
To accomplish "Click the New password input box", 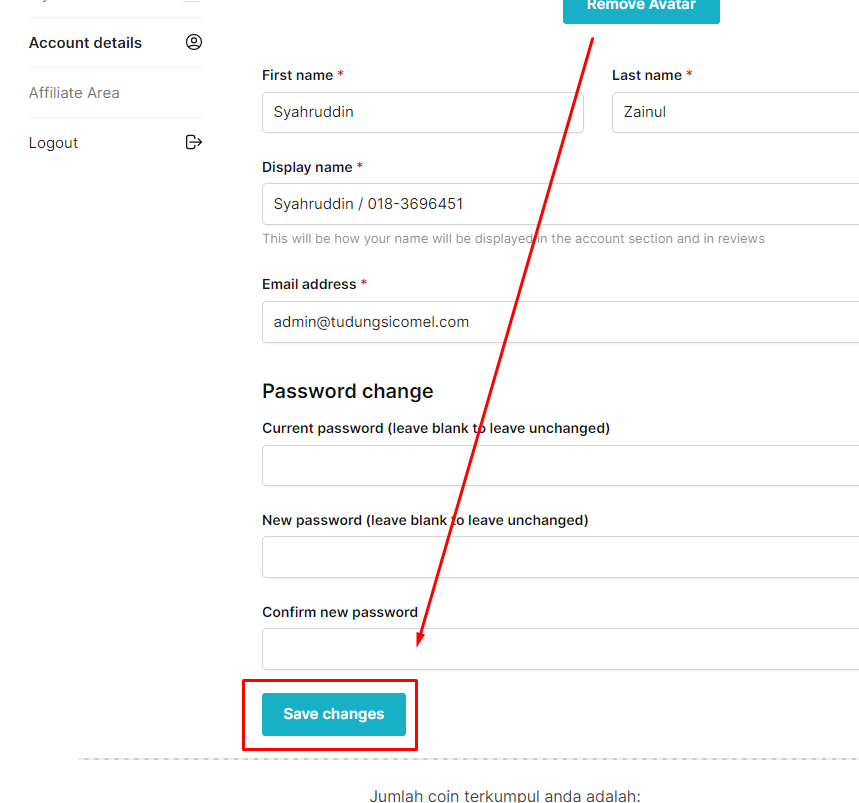I will click(560, 557).
